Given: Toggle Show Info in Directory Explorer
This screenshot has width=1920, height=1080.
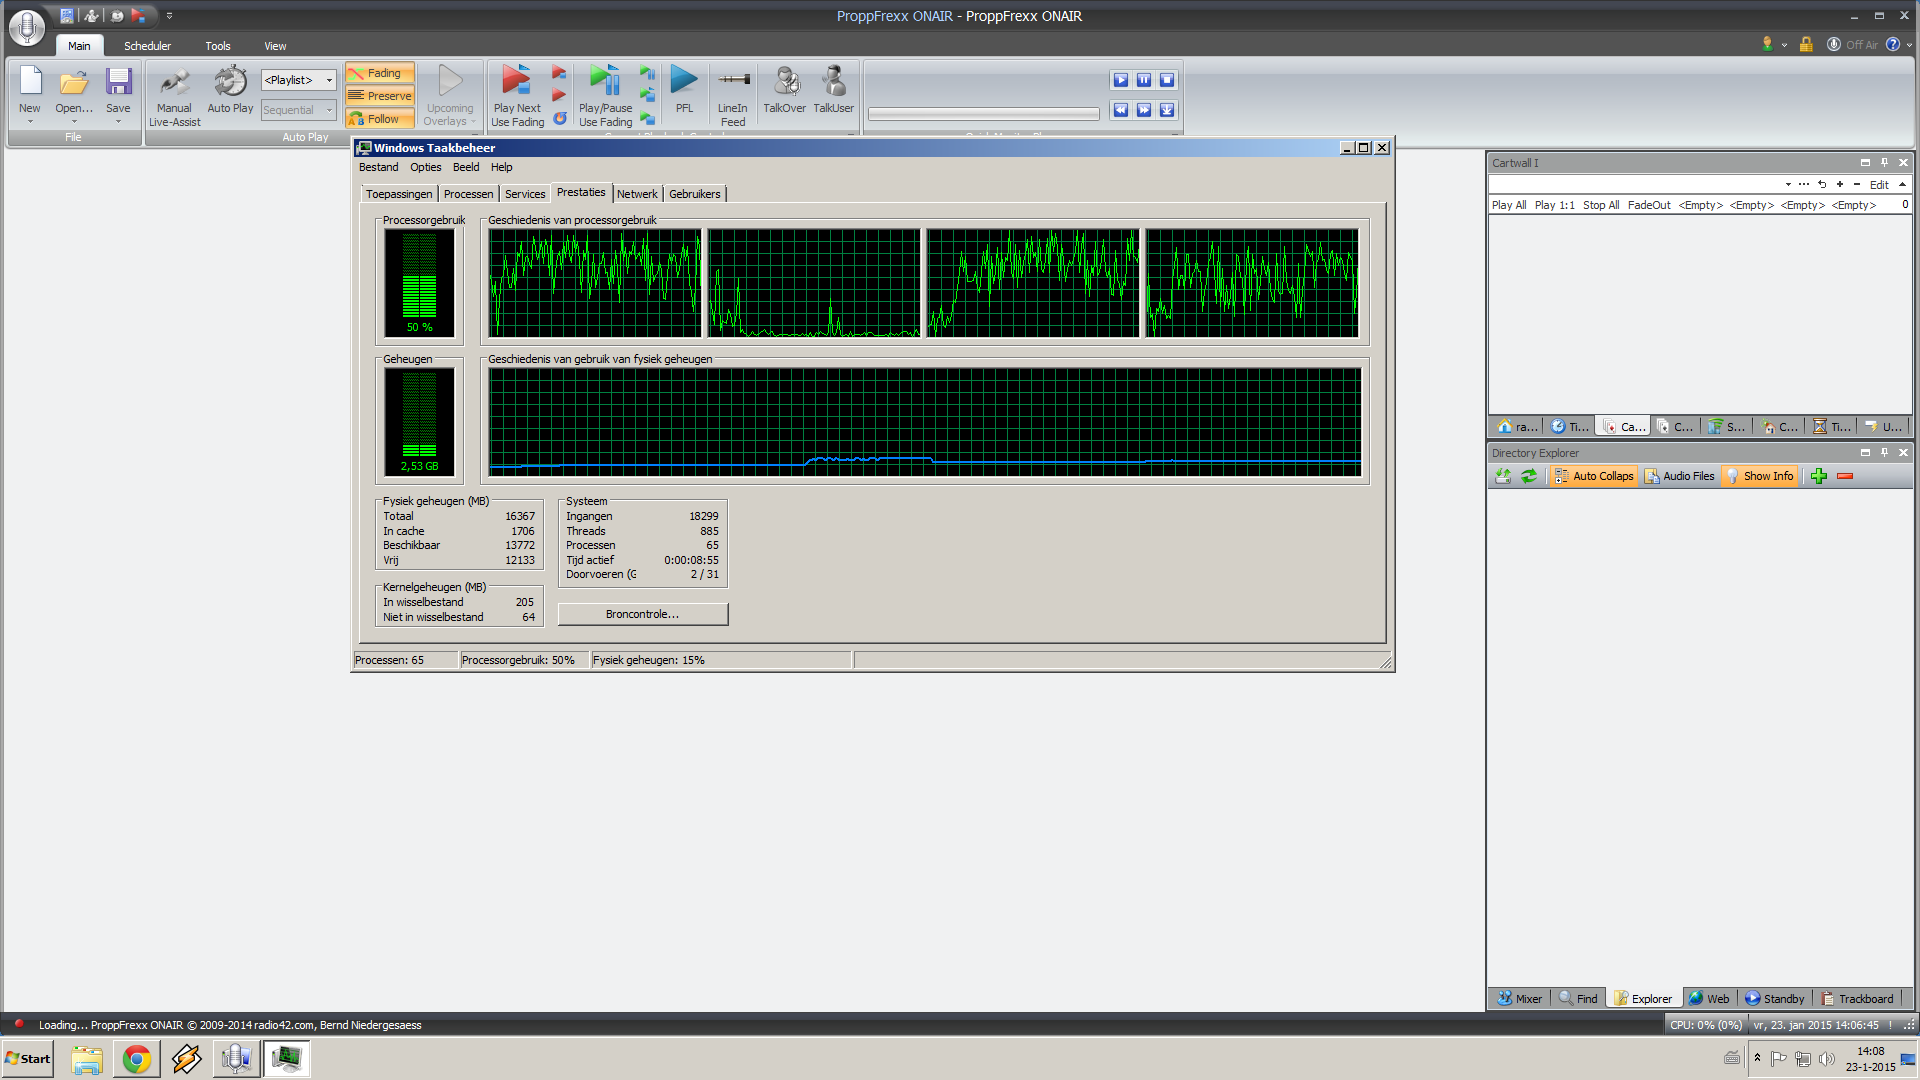Looking at the screenshot, I should coord(1760,476).
